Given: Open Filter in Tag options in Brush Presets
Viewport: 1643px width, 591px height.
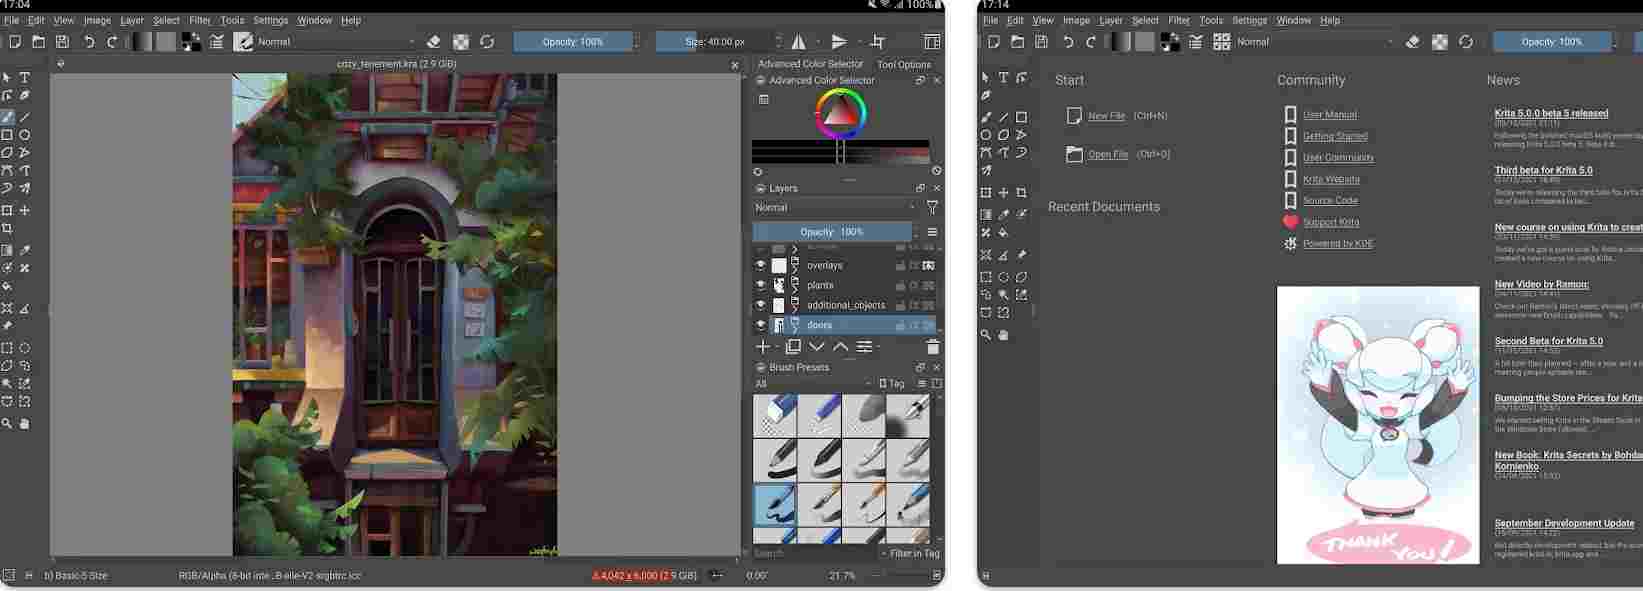Looking at the screenshot, I should (x=910, y=553).
